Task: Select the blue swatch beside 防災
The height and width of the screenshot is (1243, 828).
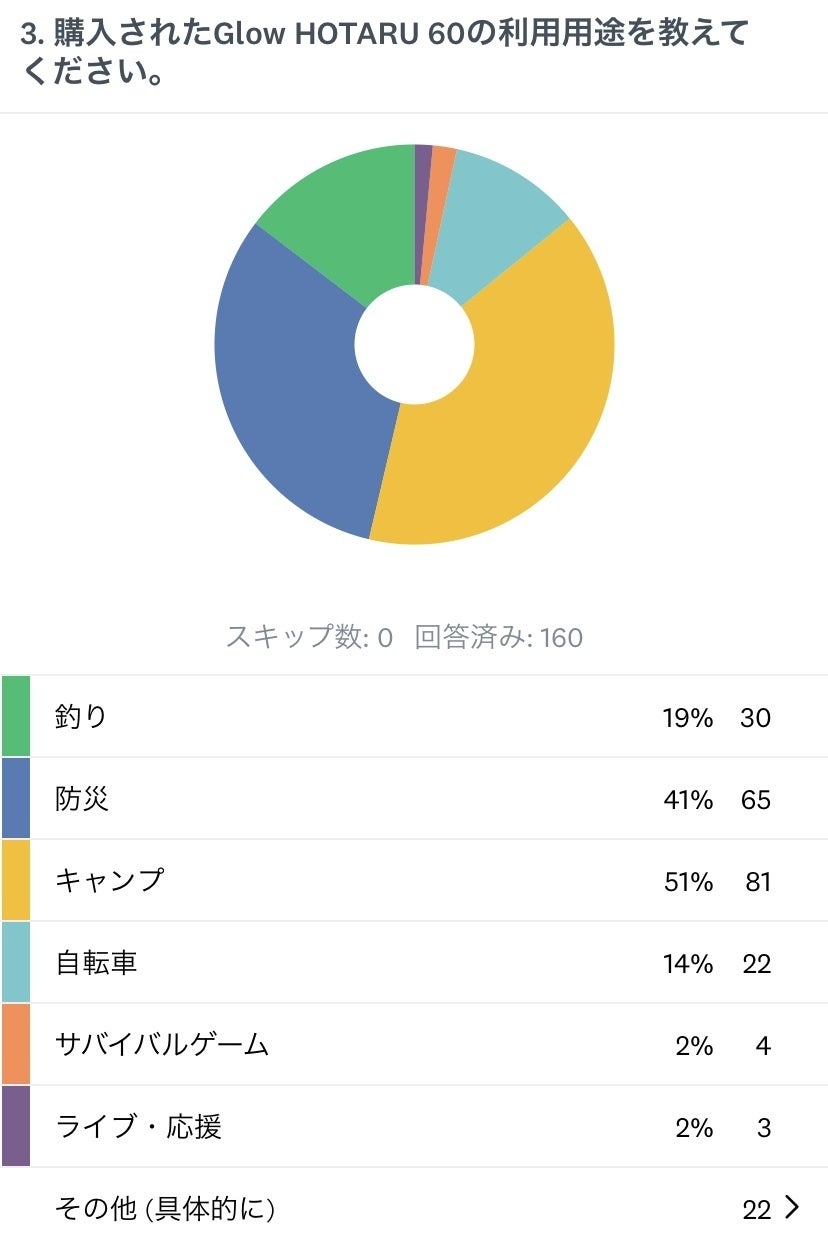Action: click(16, 798)
